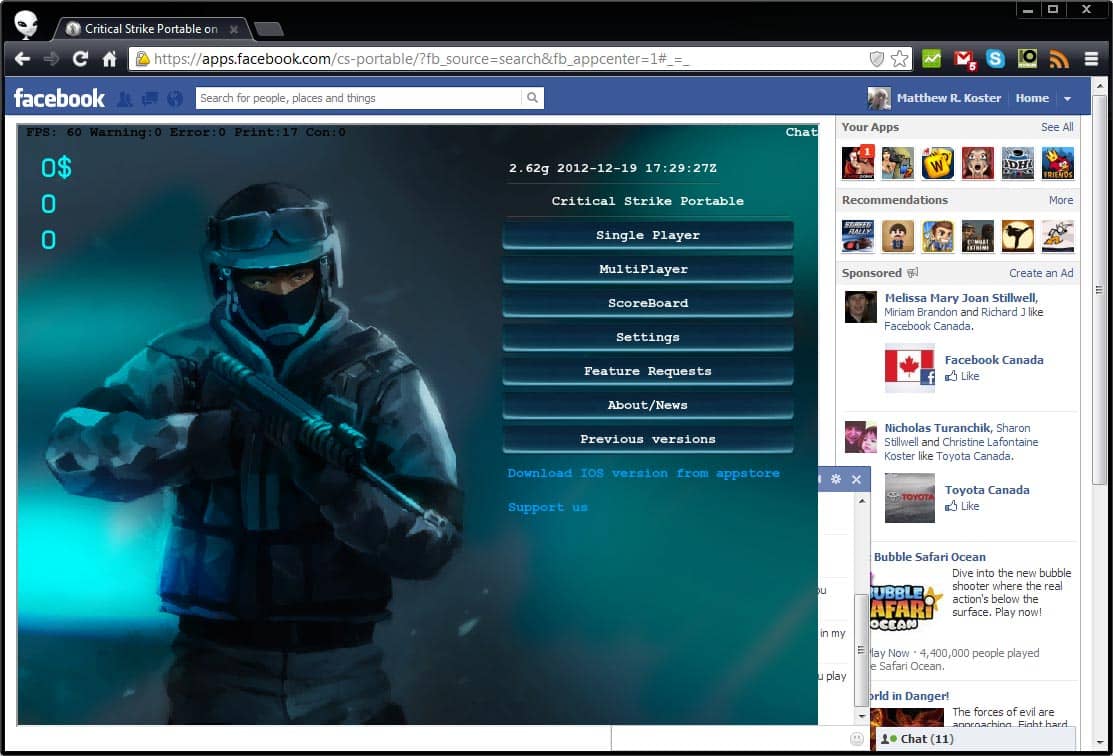The image size is (1113, 756).
Task: Focus the Facebook search field
Action: (359, 98)
